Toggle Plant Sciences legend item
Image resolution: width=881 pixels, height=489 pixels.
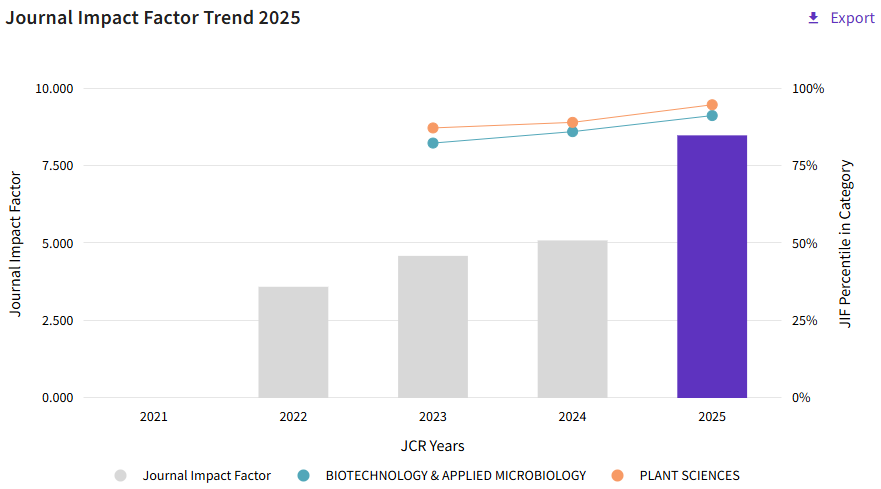(675, 476)
